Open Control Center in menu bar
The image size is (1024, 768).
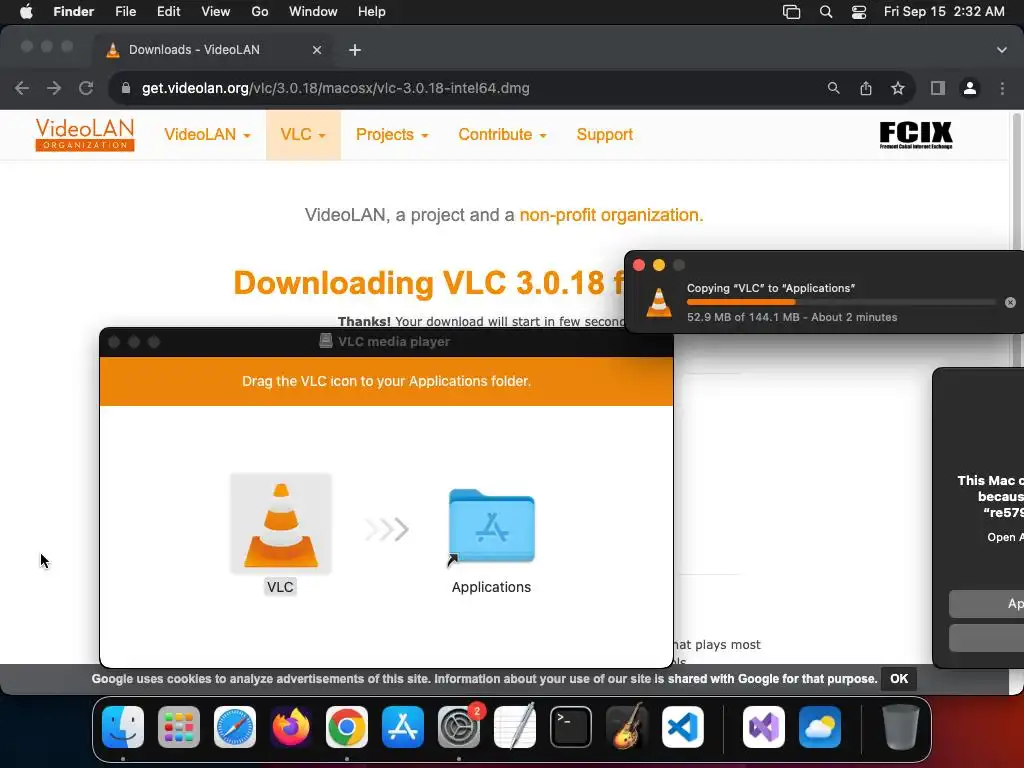[859, 12]
